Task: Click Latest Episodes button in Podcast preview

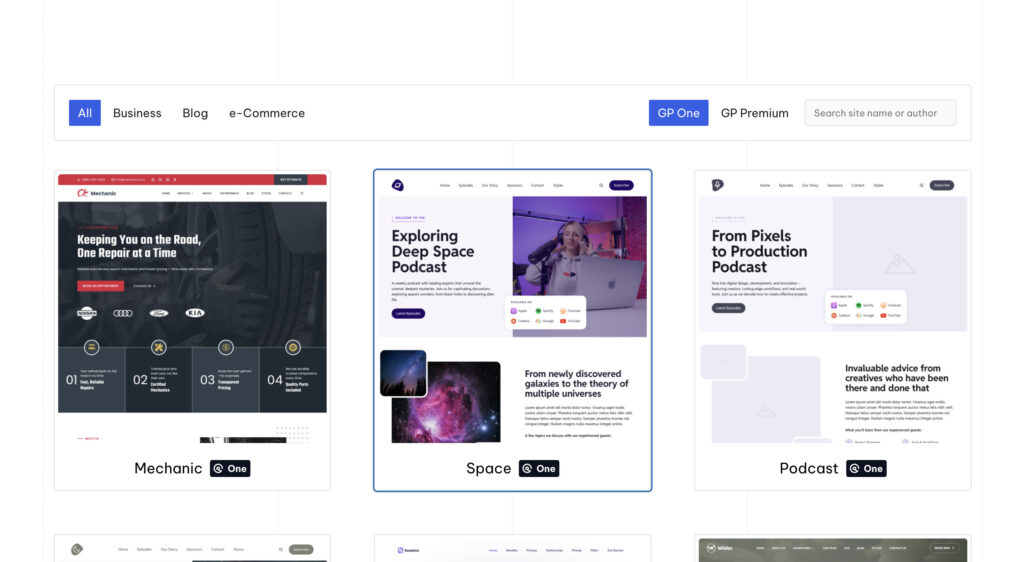Action: (728, 308)
